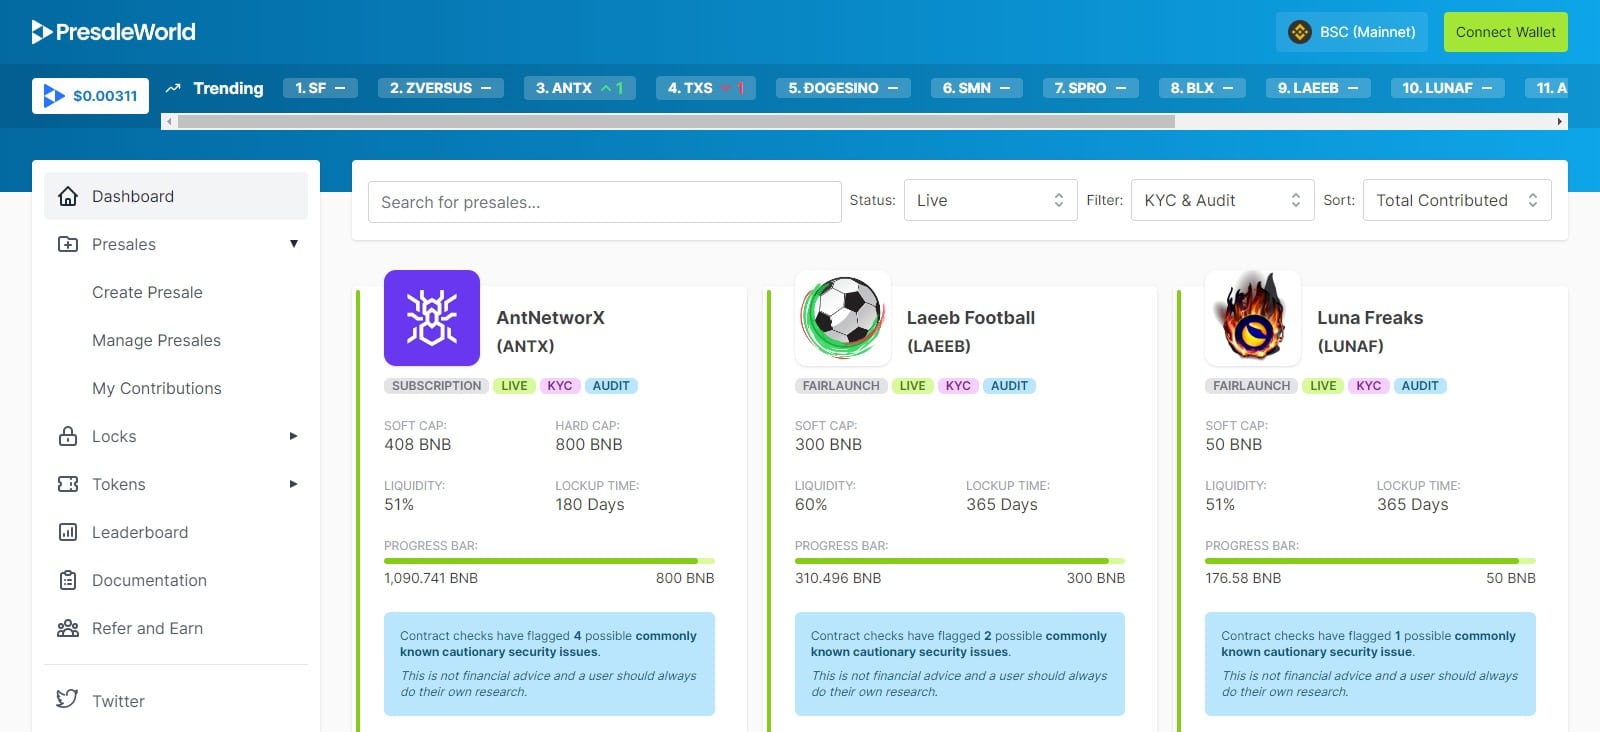Screen dimensions: 1600x732
Task: Click the horizontal scrollbar left arrow
Action: click(x=169, y=122)
